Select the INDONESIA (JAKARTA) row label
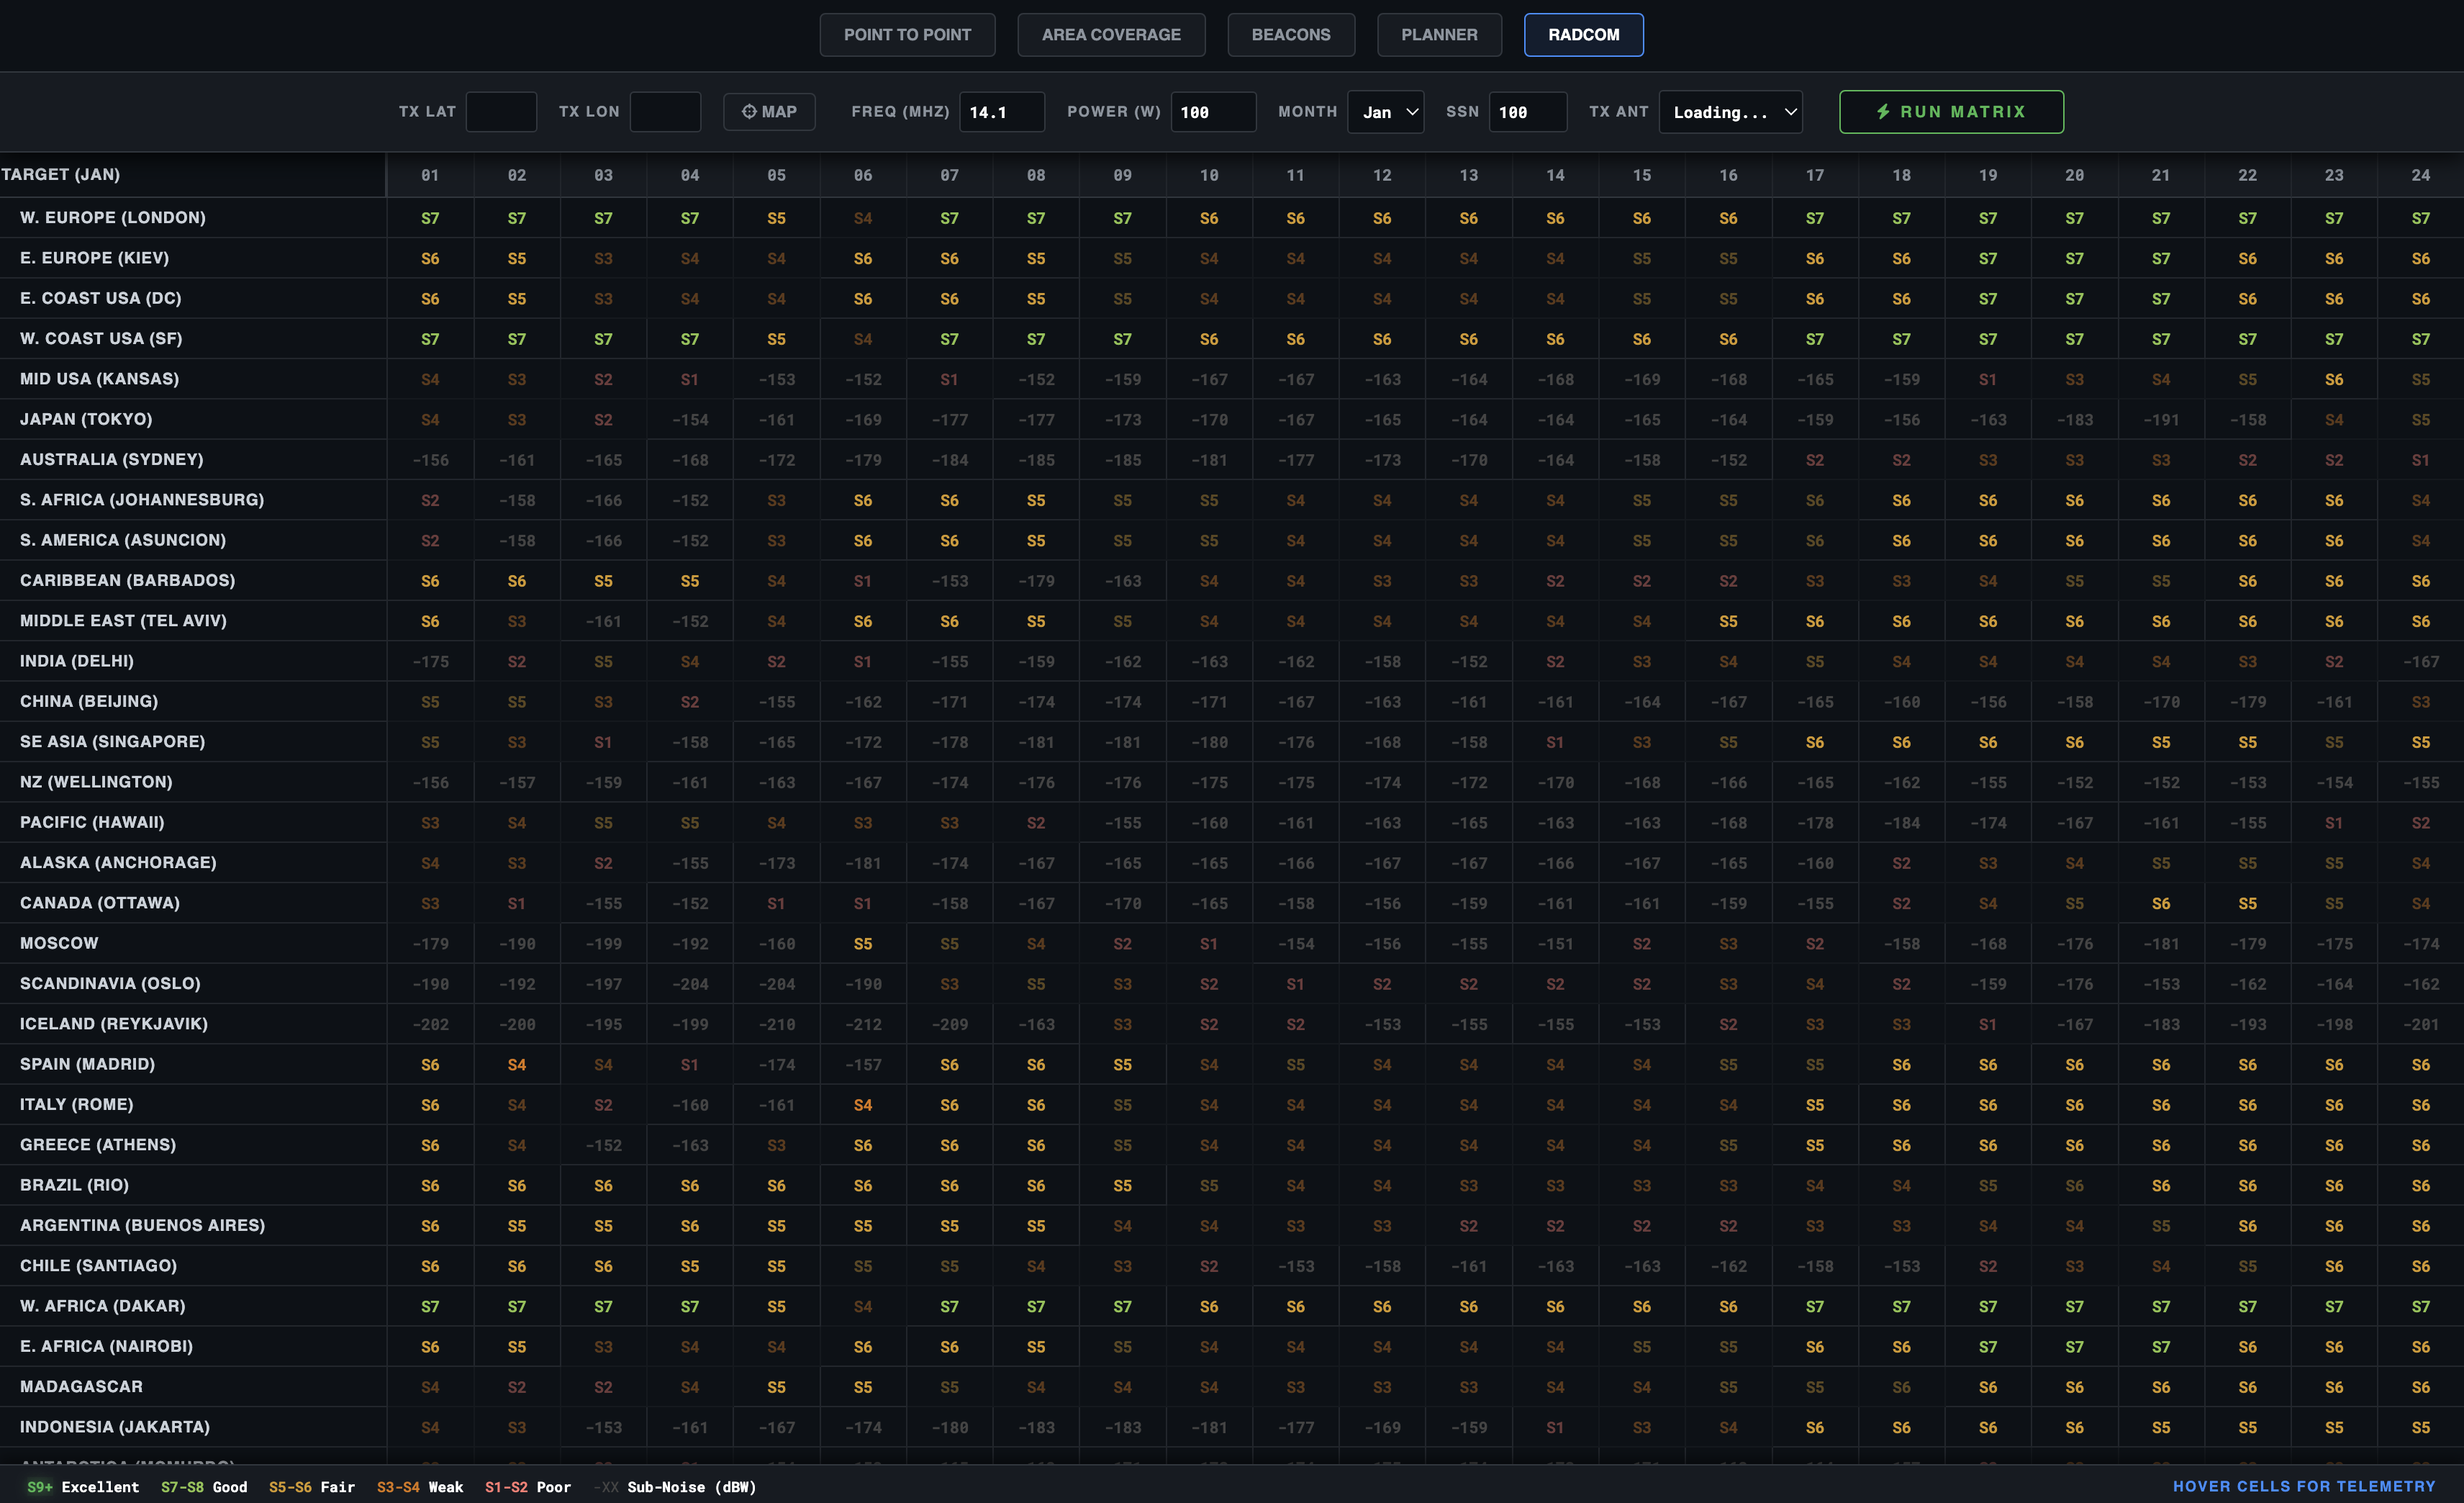Viewport: 2464px width, 1503px height. [115, 1427]
